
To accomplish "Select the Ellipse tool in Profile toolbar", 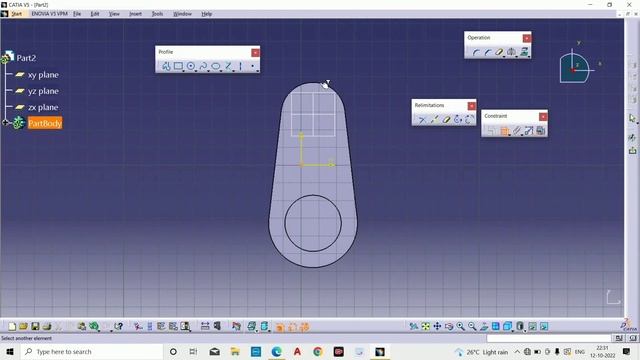I will [x=216, y=66].
